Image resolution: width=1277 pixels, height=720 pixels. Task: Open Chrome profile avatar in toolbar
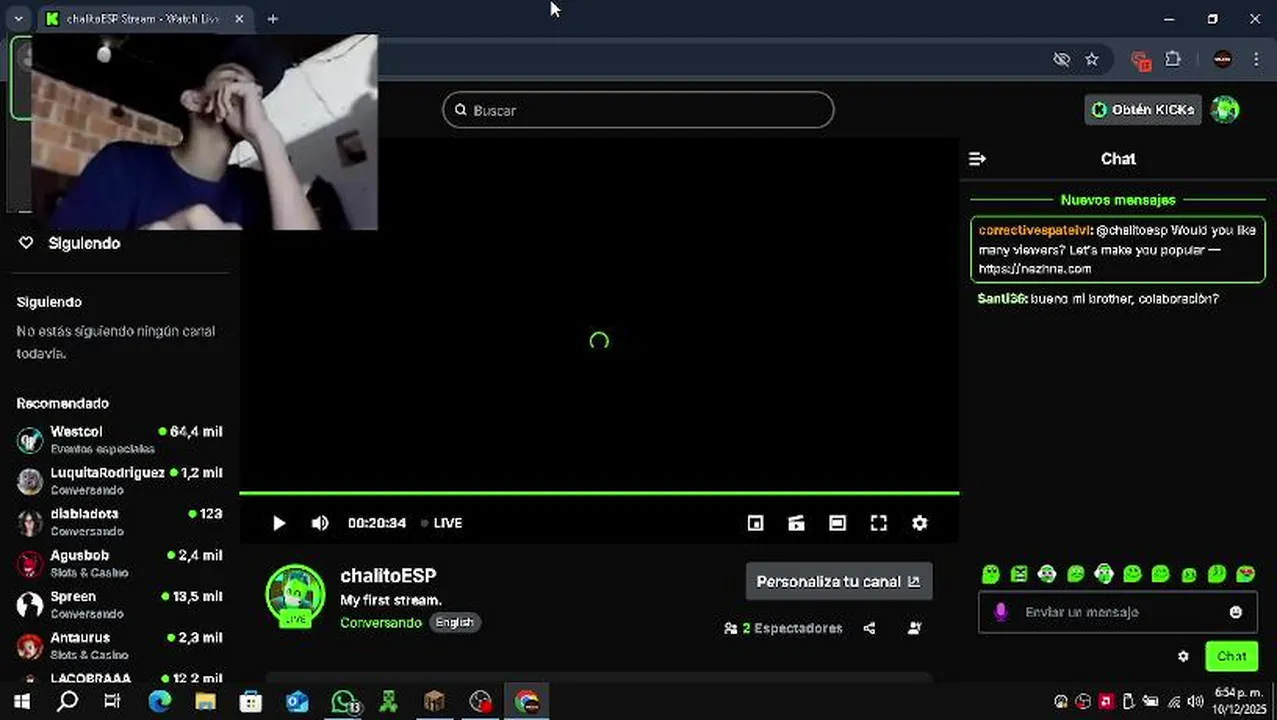point(1222,60)
